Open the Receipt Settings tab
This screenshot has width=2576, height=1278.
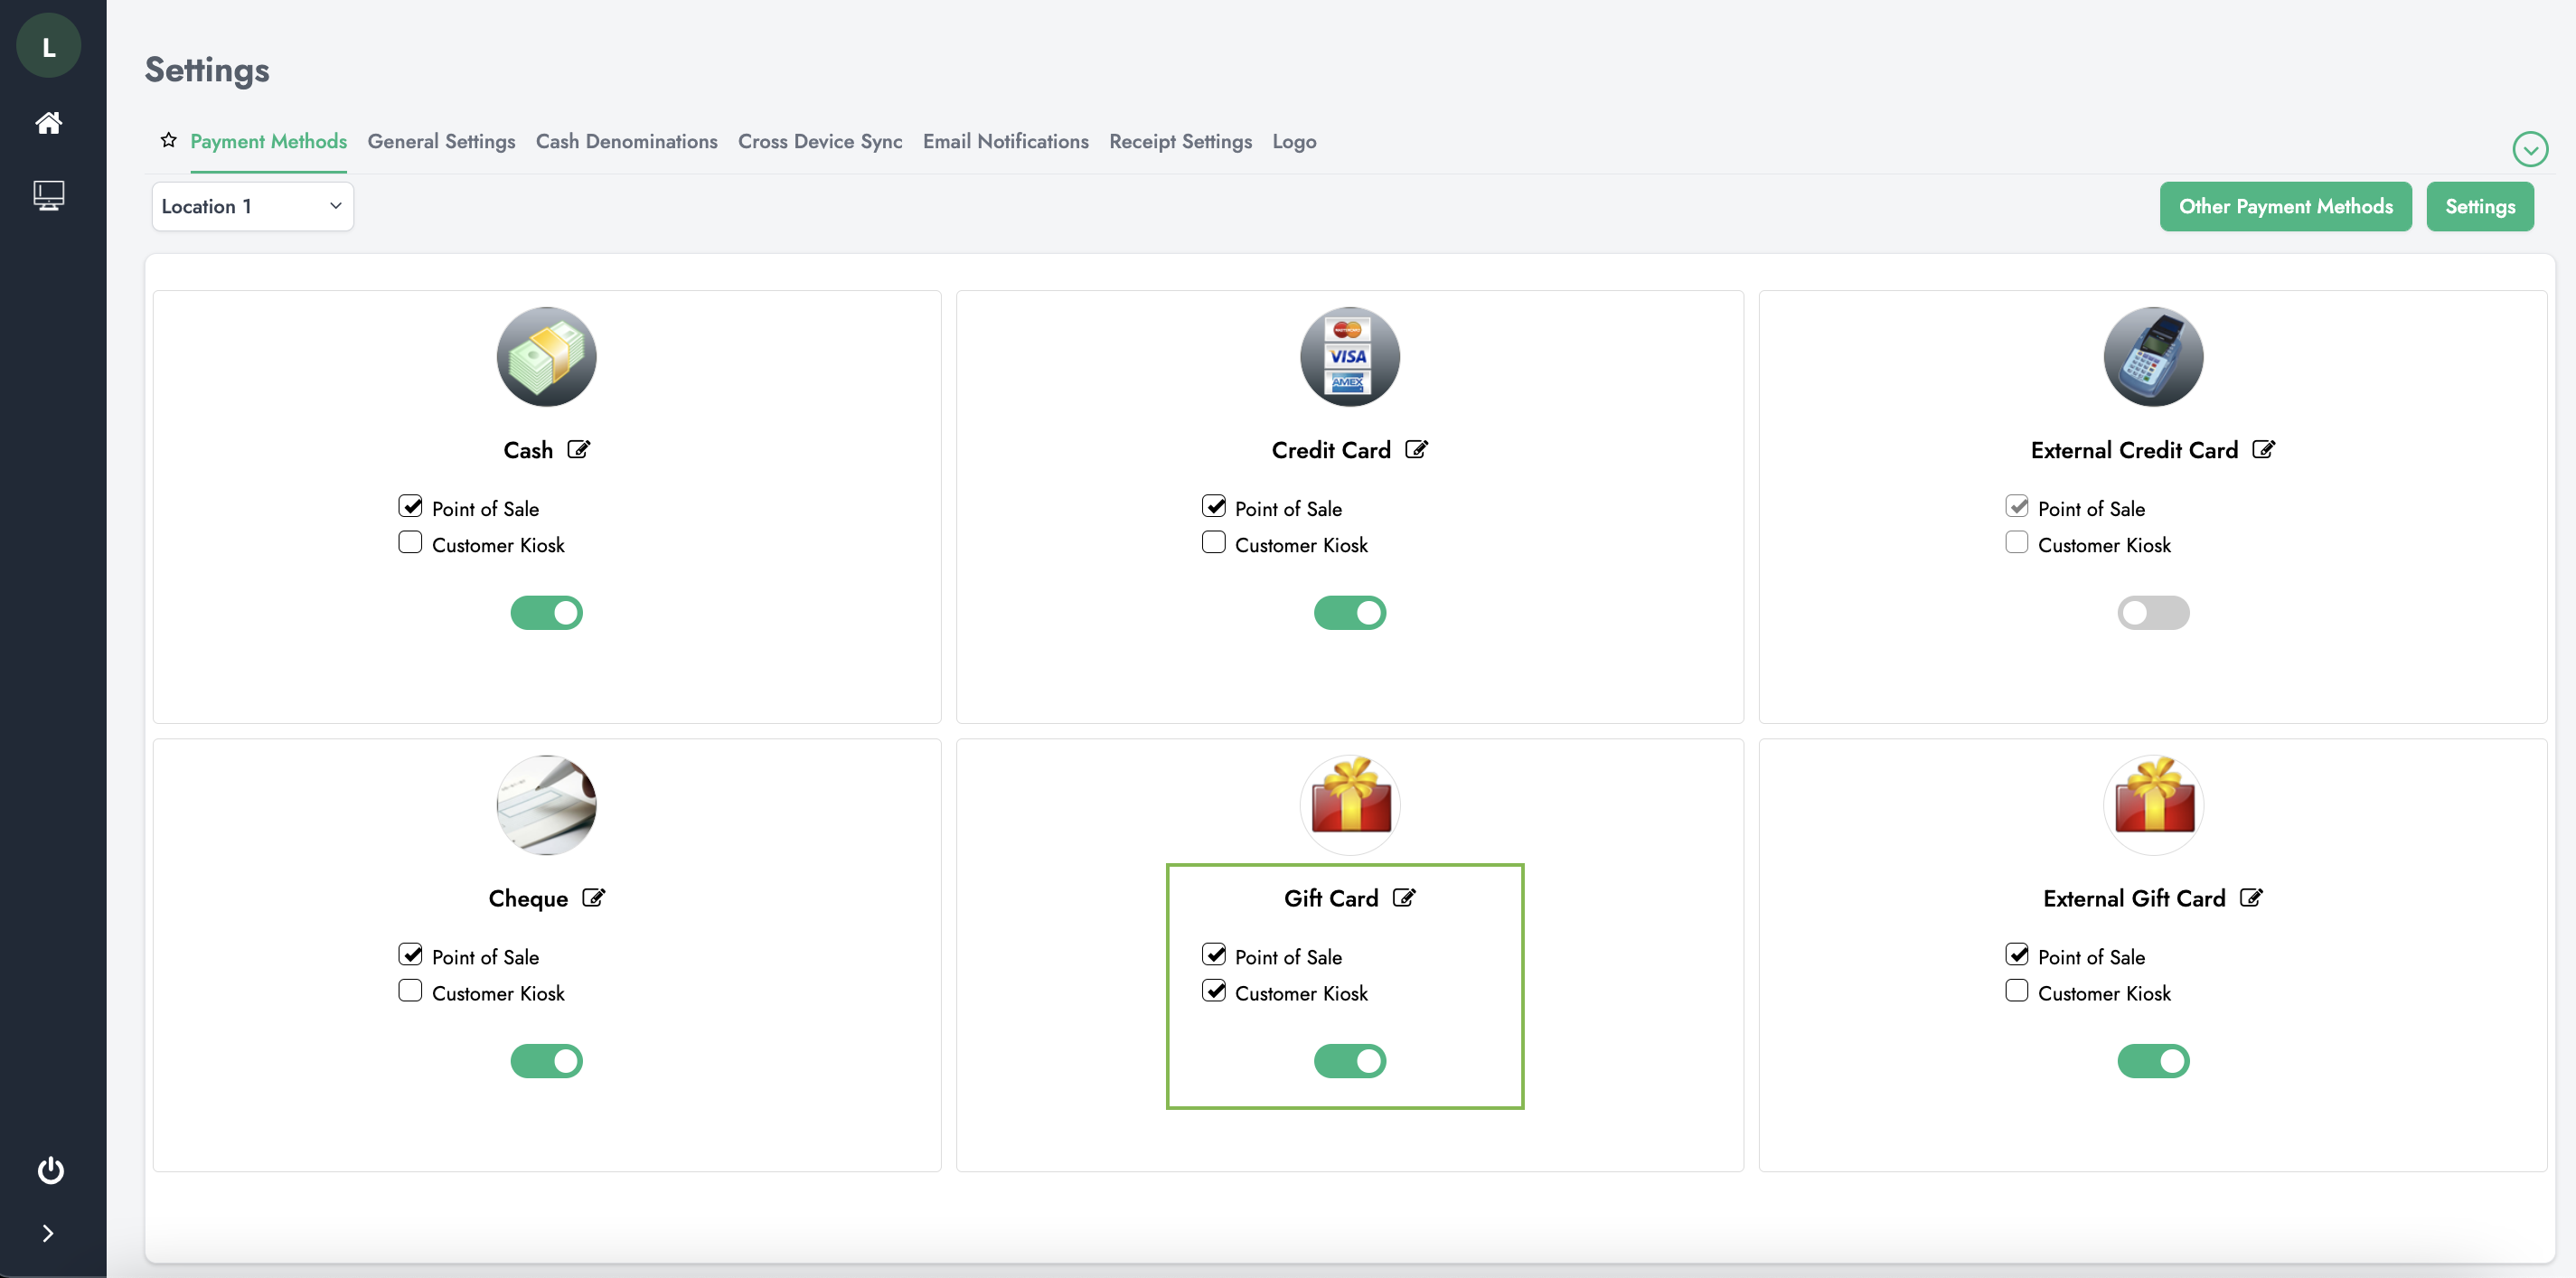coord(1180,141)
